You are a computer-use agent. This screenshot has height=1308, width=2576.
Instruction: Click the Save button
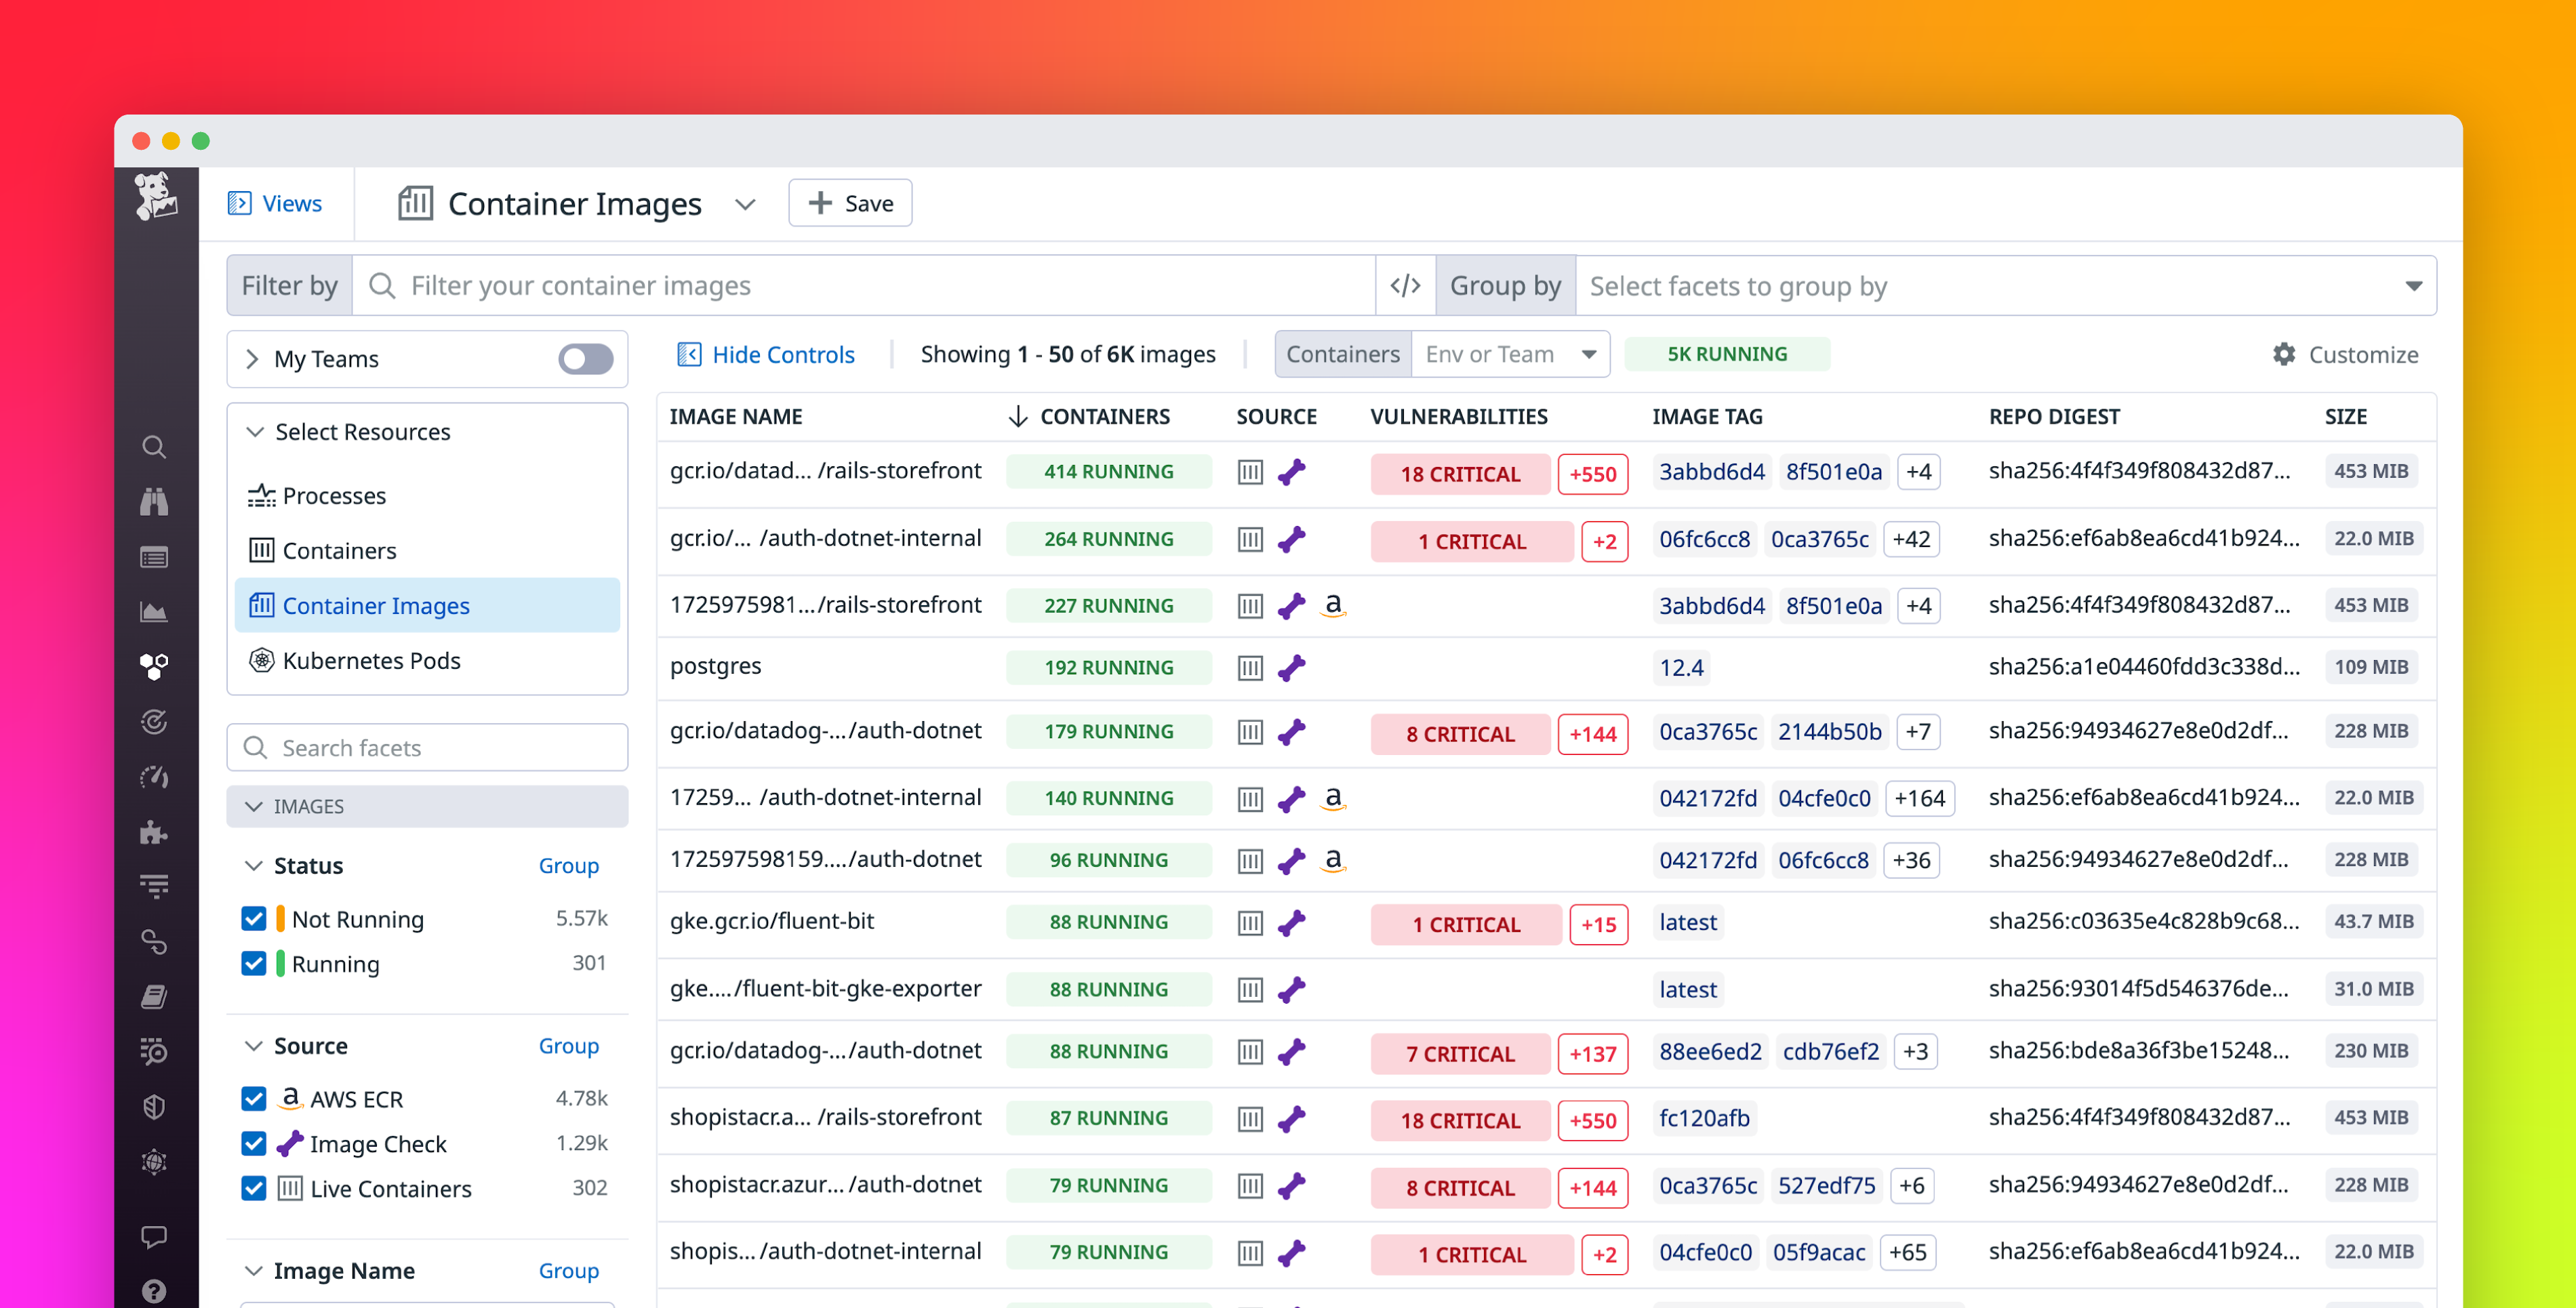[849, 203]
